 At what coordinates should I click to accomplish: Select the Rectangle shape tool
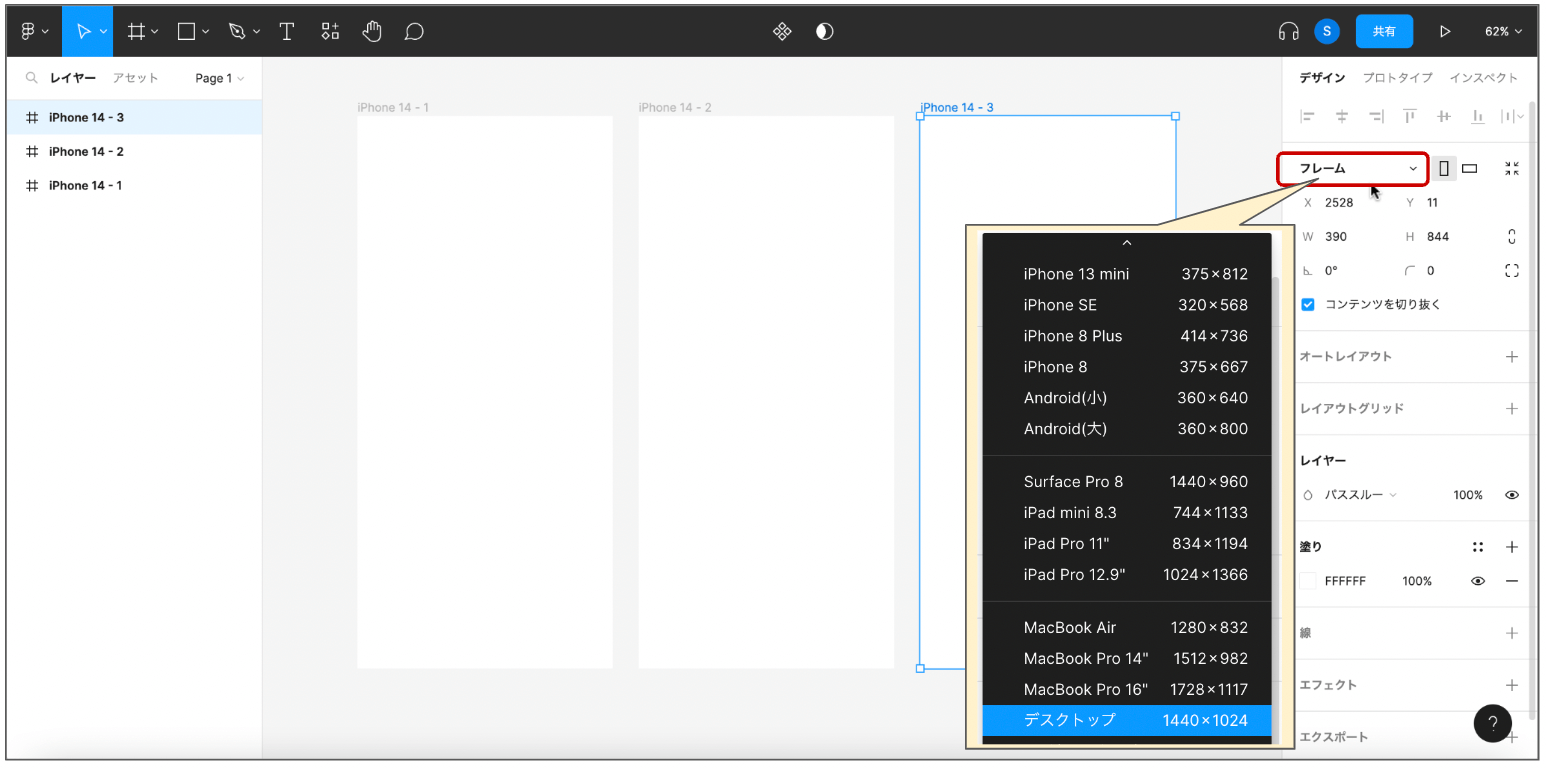(x=186, y=31)
